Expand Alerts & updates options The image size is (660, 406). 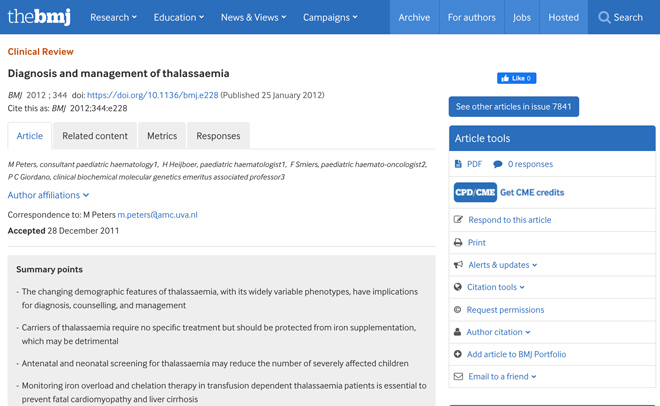click(503, 265)
